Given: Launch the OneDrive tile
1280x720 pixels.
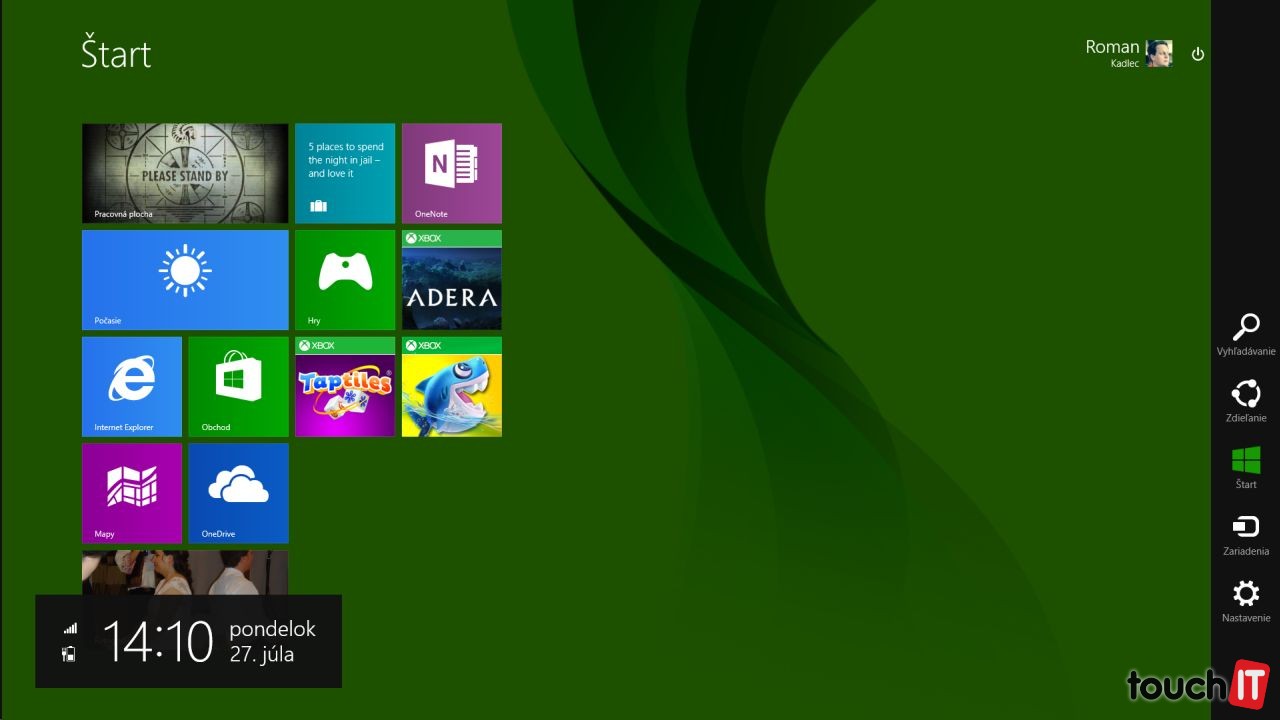Looking at the screenshot, I should coord(238,492).
